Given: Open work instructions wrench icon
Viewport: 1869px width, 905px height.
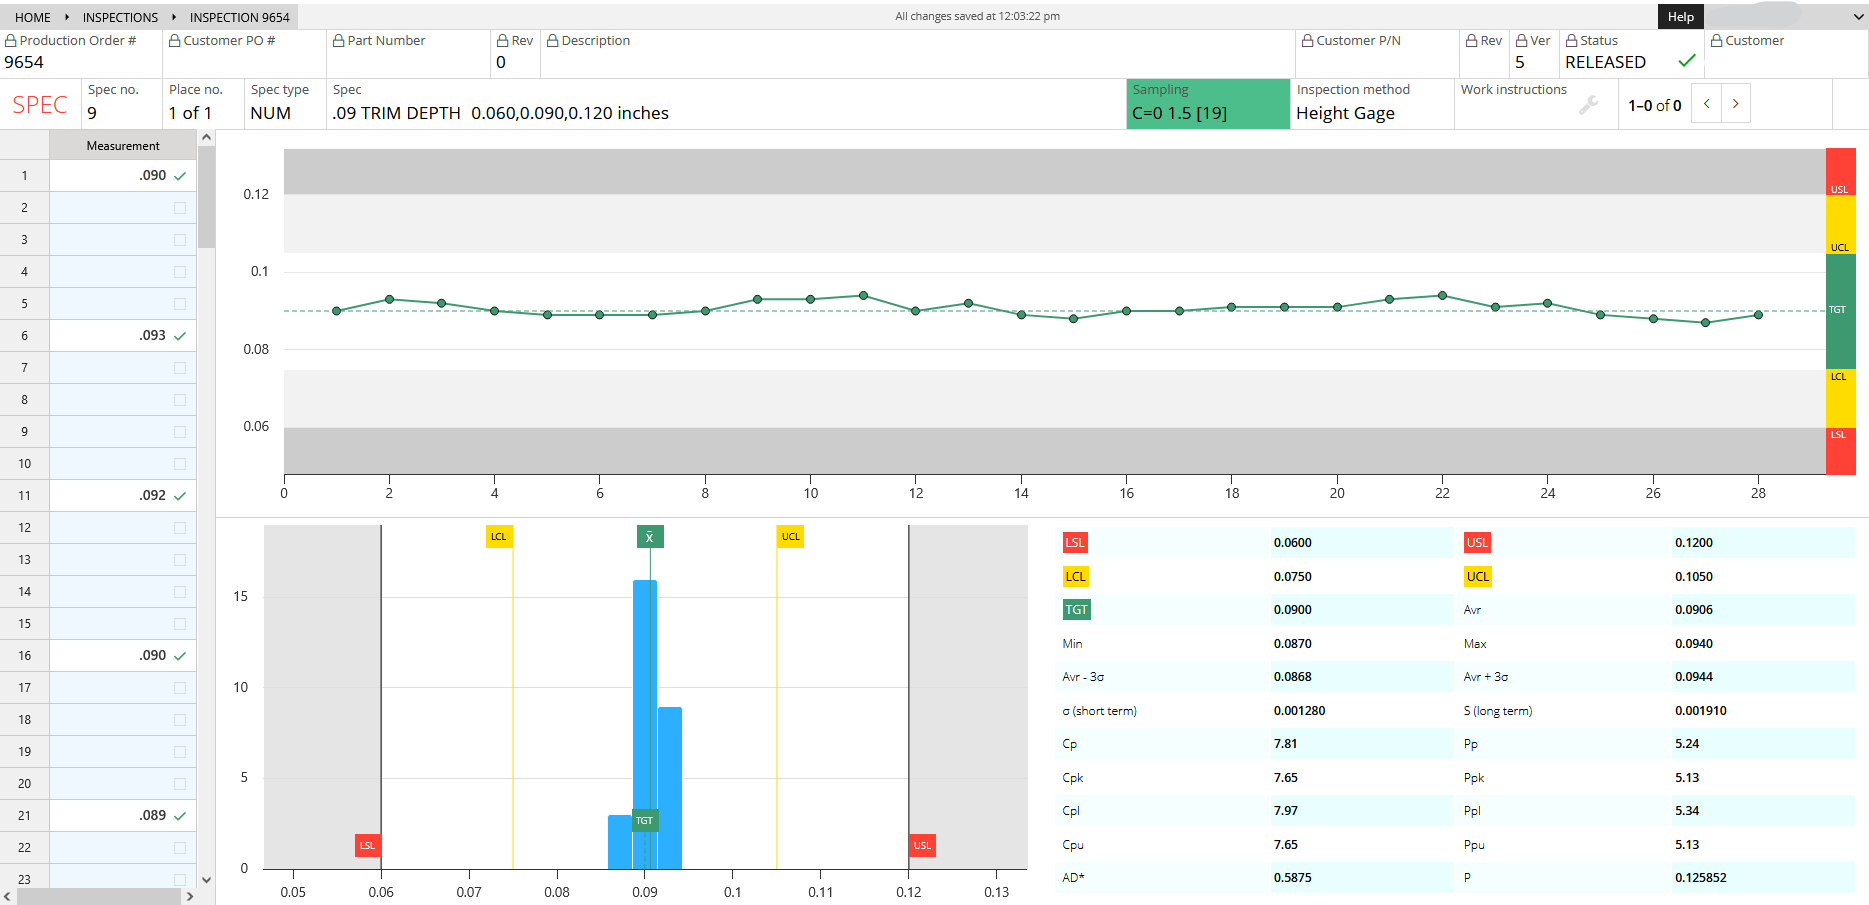Looking at the screenshot, I should 1588,105.
